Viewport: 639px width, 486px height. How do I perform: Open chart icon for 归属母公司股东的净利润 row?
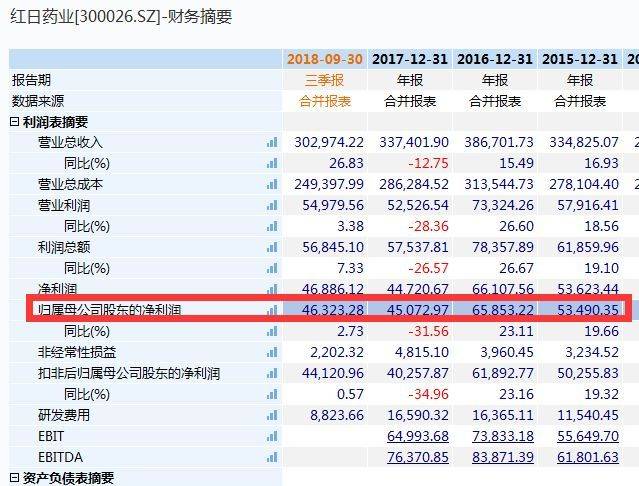click(x=272, y=310)
